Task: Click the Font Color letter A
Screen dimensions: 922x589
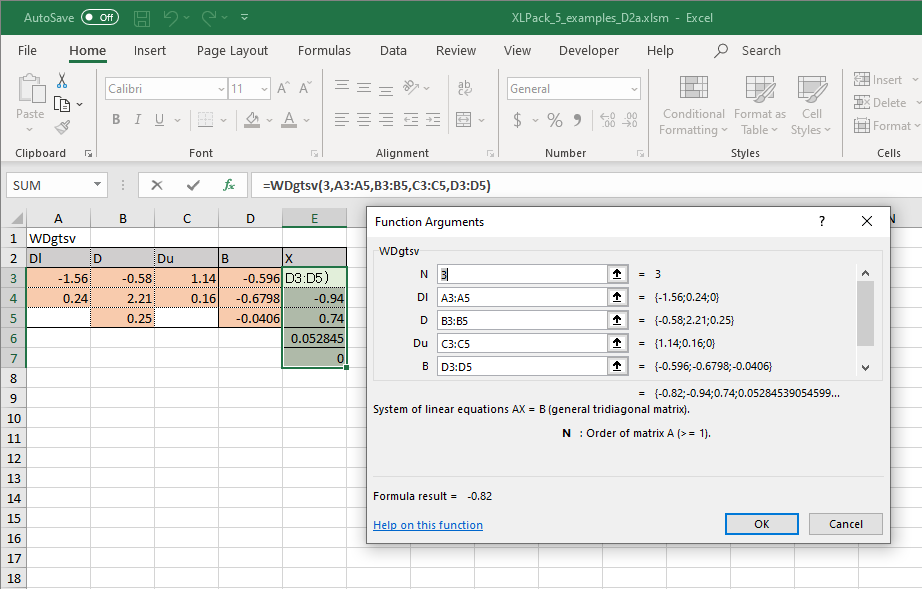Action: coord(289,120)
